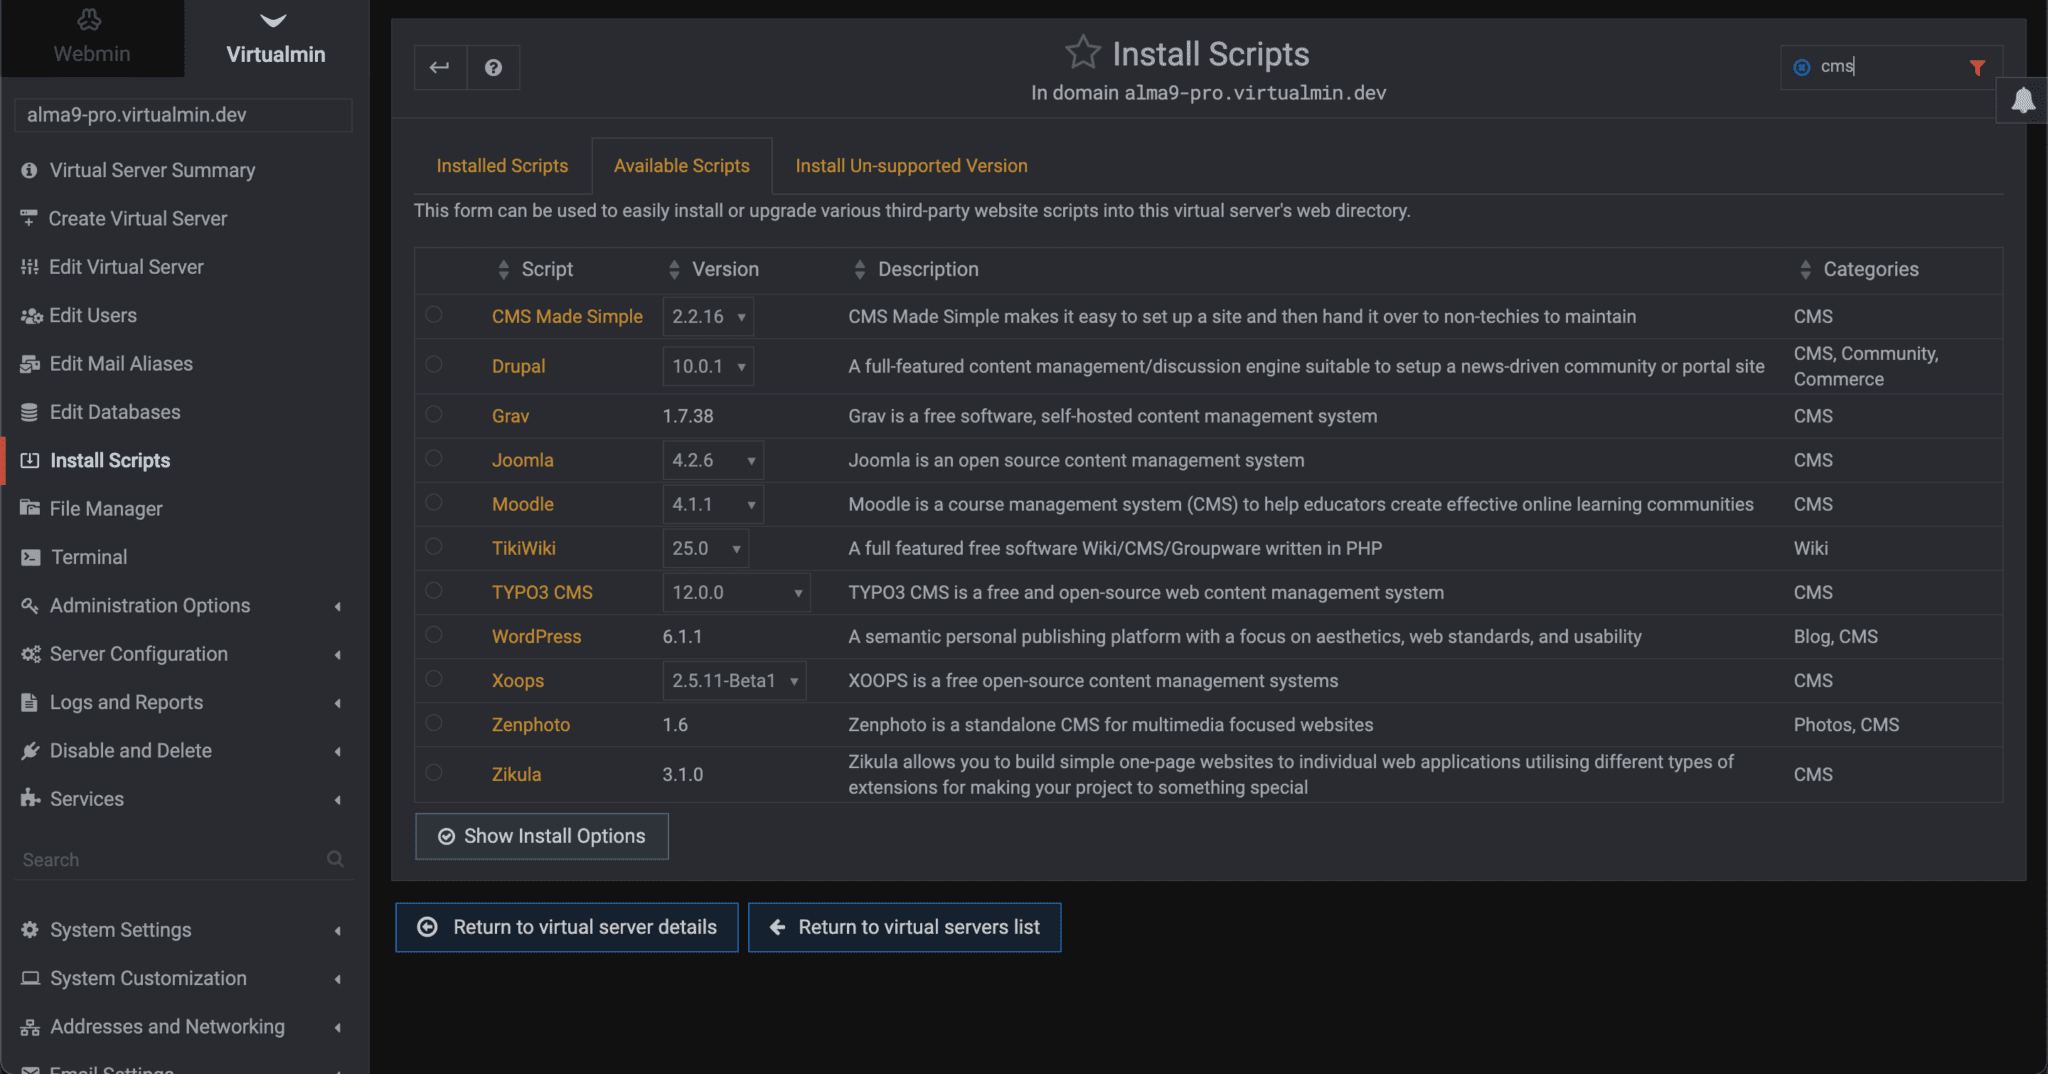
Task: Click the Install Scripts sidebar icon
Action: (30, 460)
